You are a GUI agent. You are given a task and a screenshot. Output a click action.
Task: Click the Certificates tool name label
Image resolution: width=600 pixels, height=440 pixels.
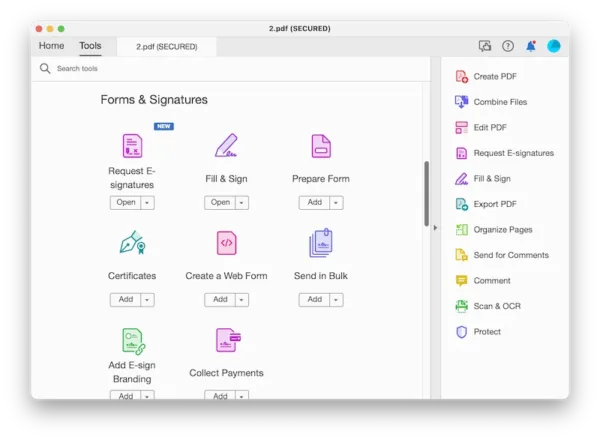132,276
